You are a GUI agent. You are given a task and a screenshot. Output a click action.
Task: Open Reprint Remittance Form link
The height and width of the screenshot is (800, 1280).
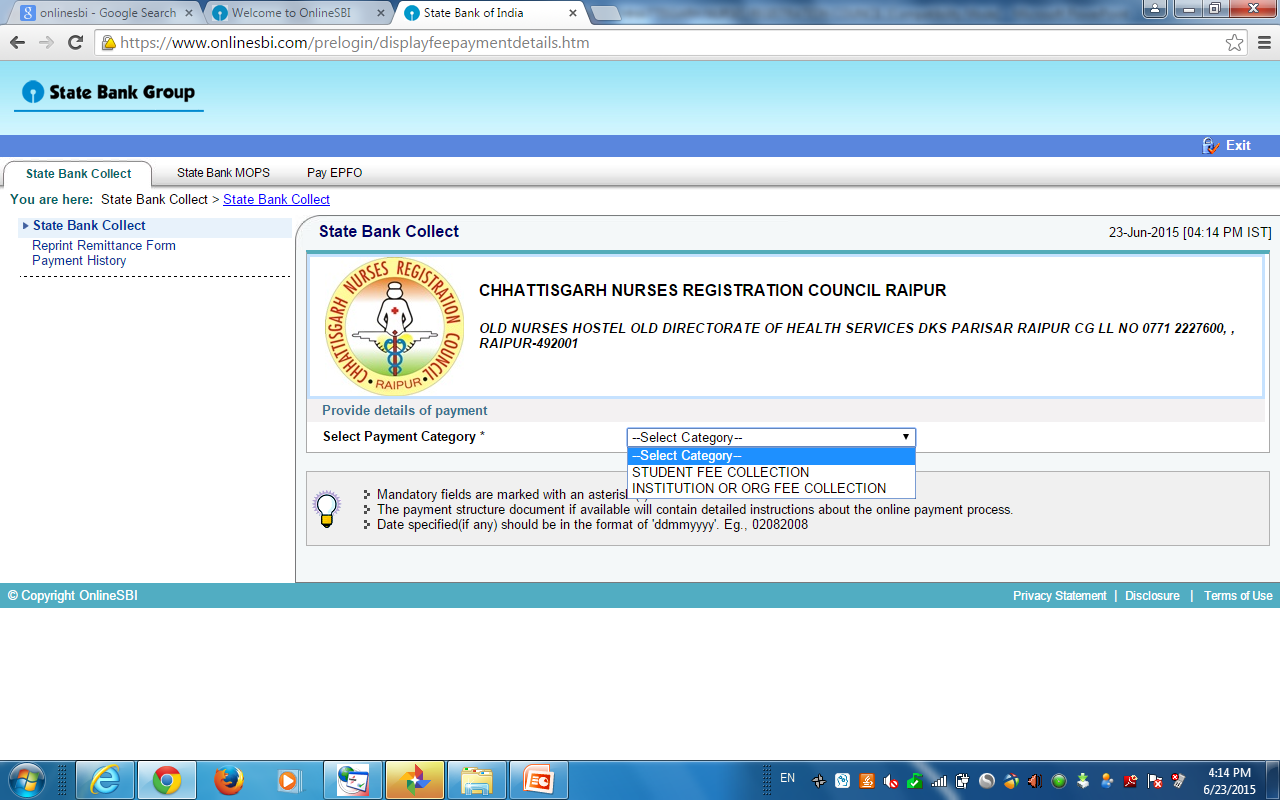104,245
